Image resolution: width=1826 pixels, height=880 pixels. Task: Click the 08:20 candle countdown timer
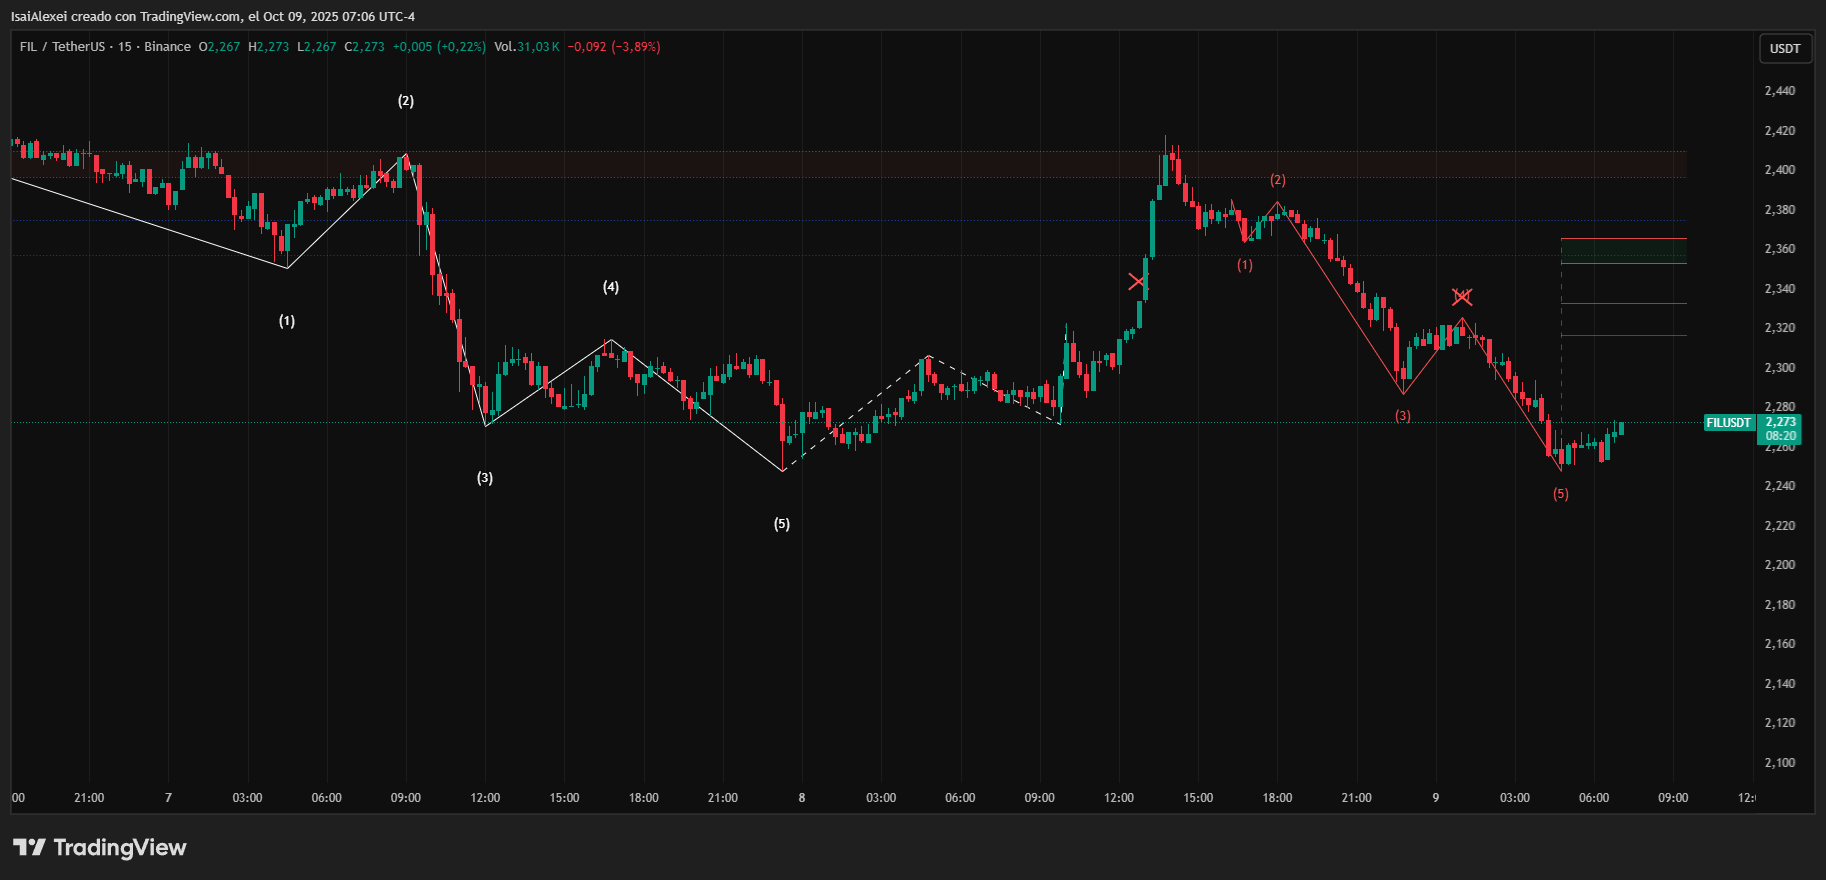click(1780, 436)
